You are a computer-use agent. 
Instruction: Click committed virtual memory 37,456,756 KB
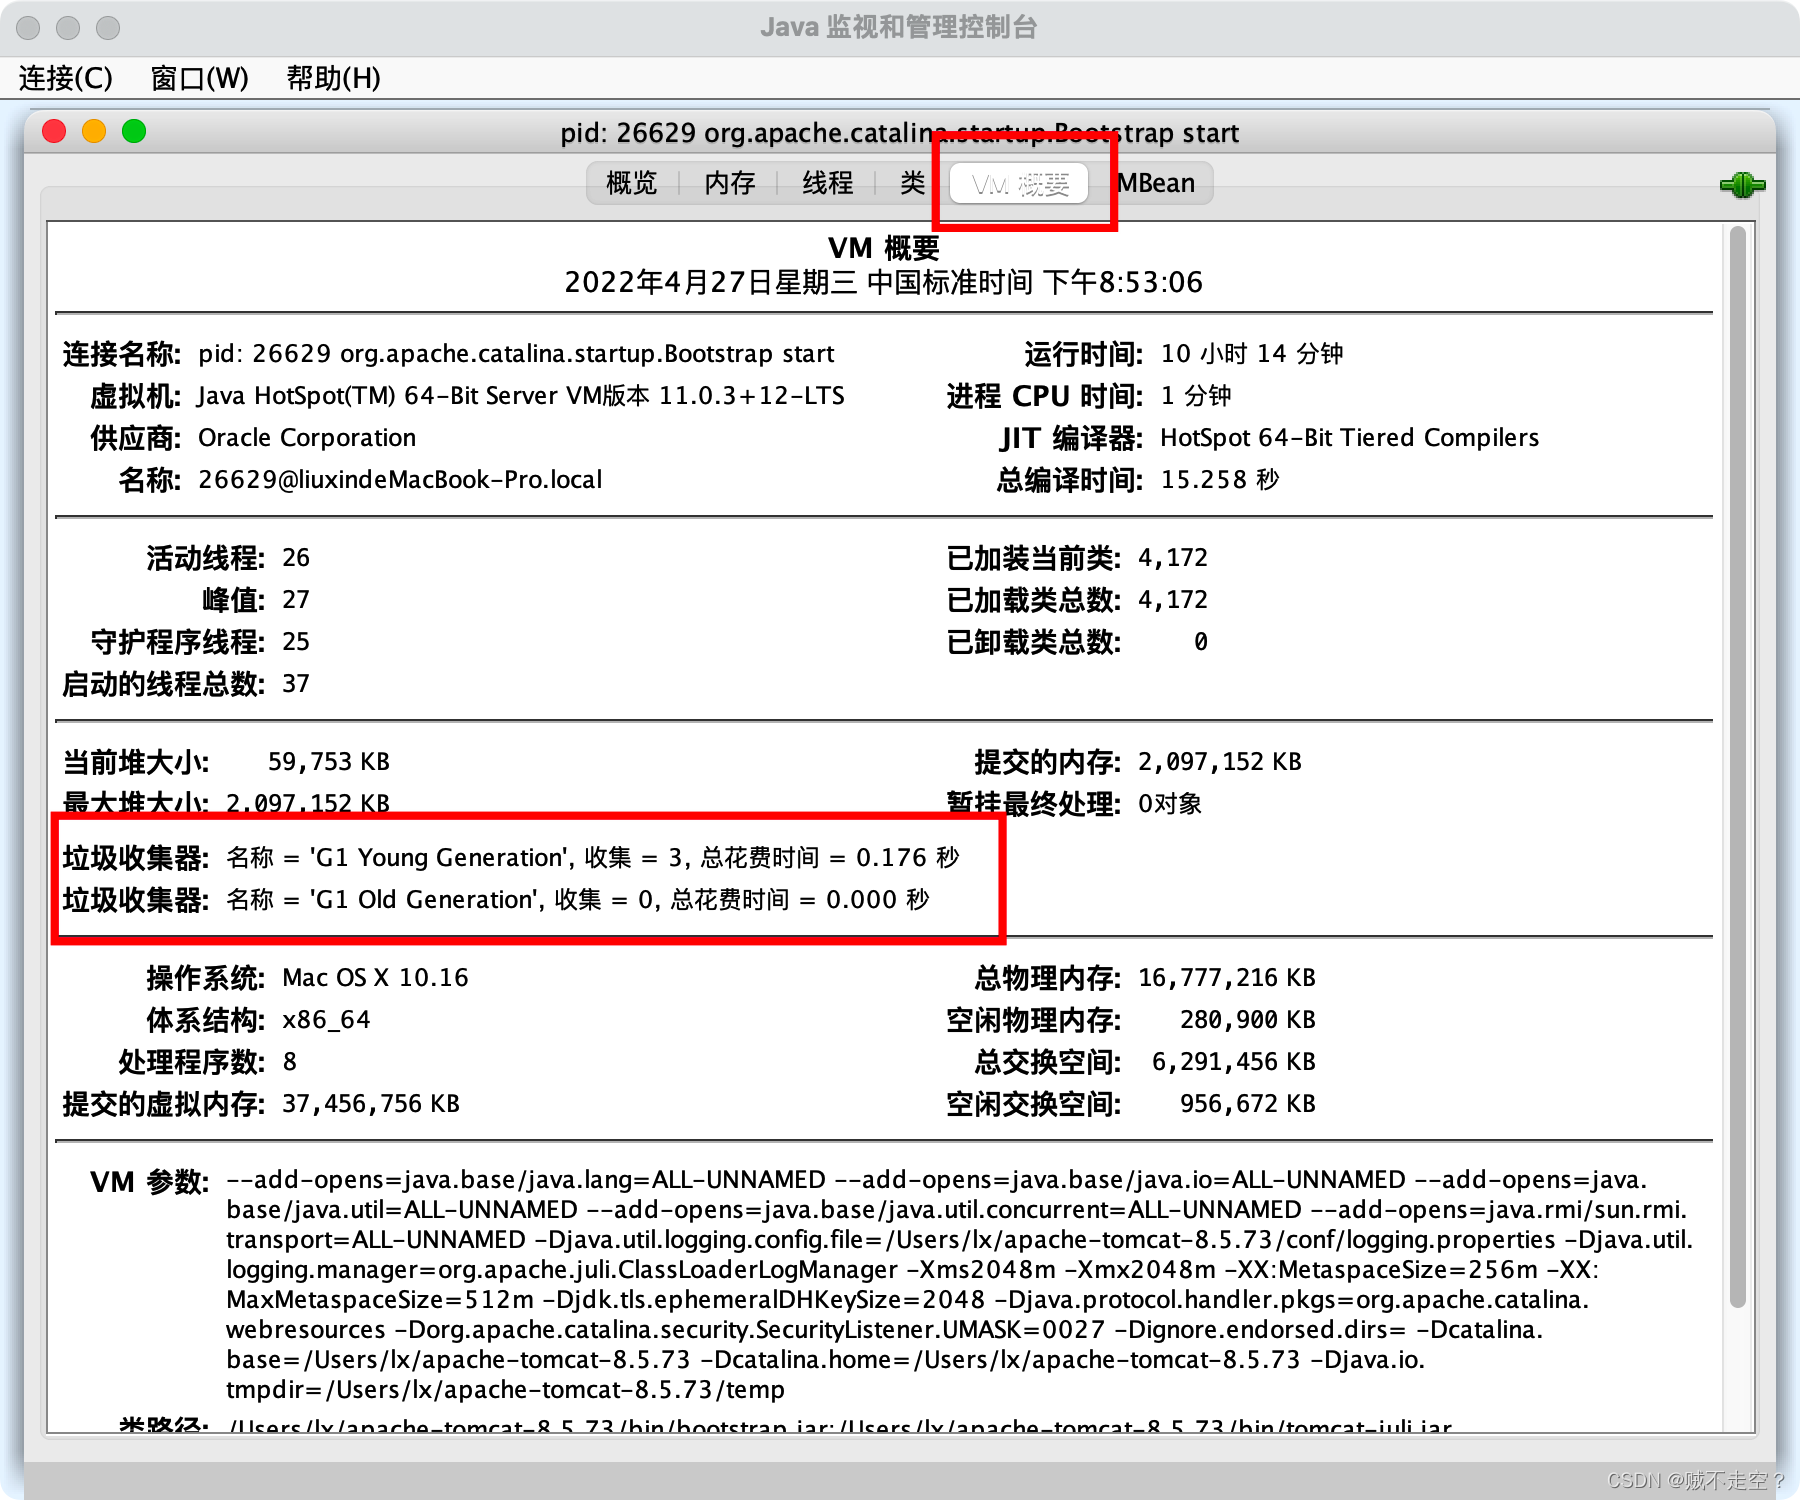(x=371, y=1104)
